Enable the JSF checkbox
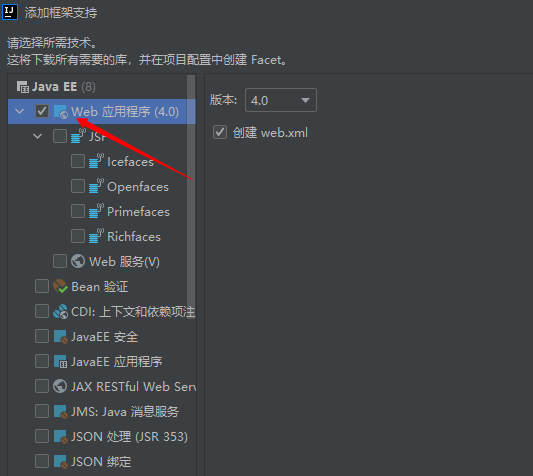The width and height of the screenshot is (533, 476). tap(60, 136)
